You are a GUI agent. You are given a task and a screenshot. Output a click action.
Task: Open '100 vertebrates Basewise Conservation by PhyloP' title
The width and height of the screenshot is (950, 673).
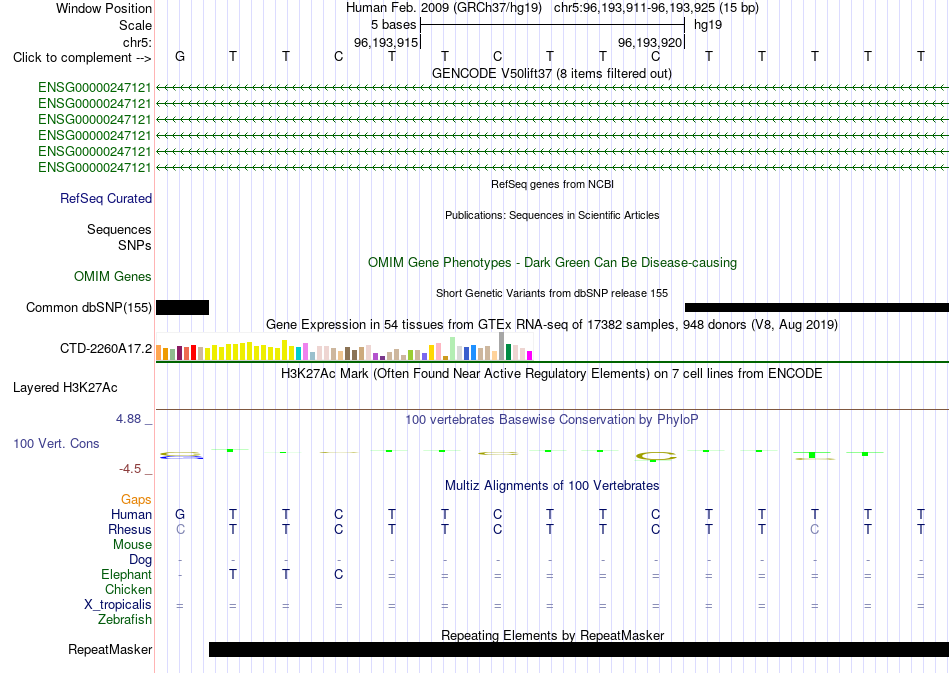[x=552, y=419]
